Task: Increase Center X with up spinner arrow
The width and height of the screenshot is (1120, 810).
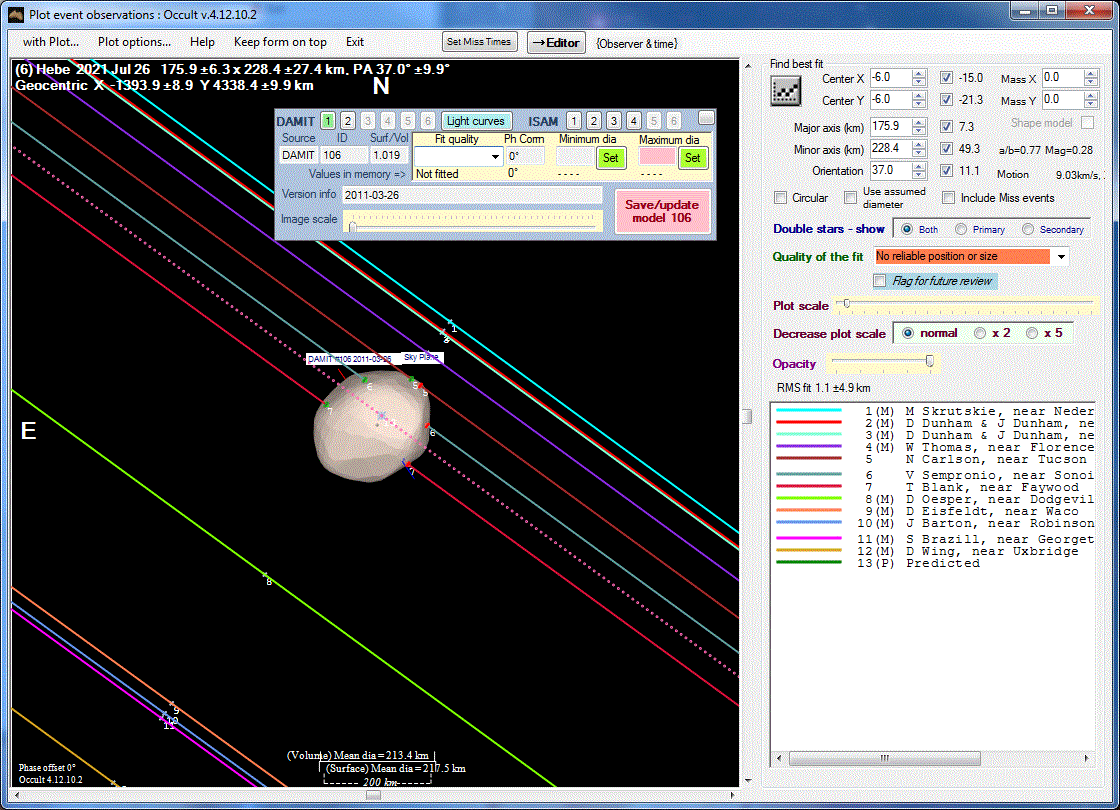Action: tap(919, 74)
